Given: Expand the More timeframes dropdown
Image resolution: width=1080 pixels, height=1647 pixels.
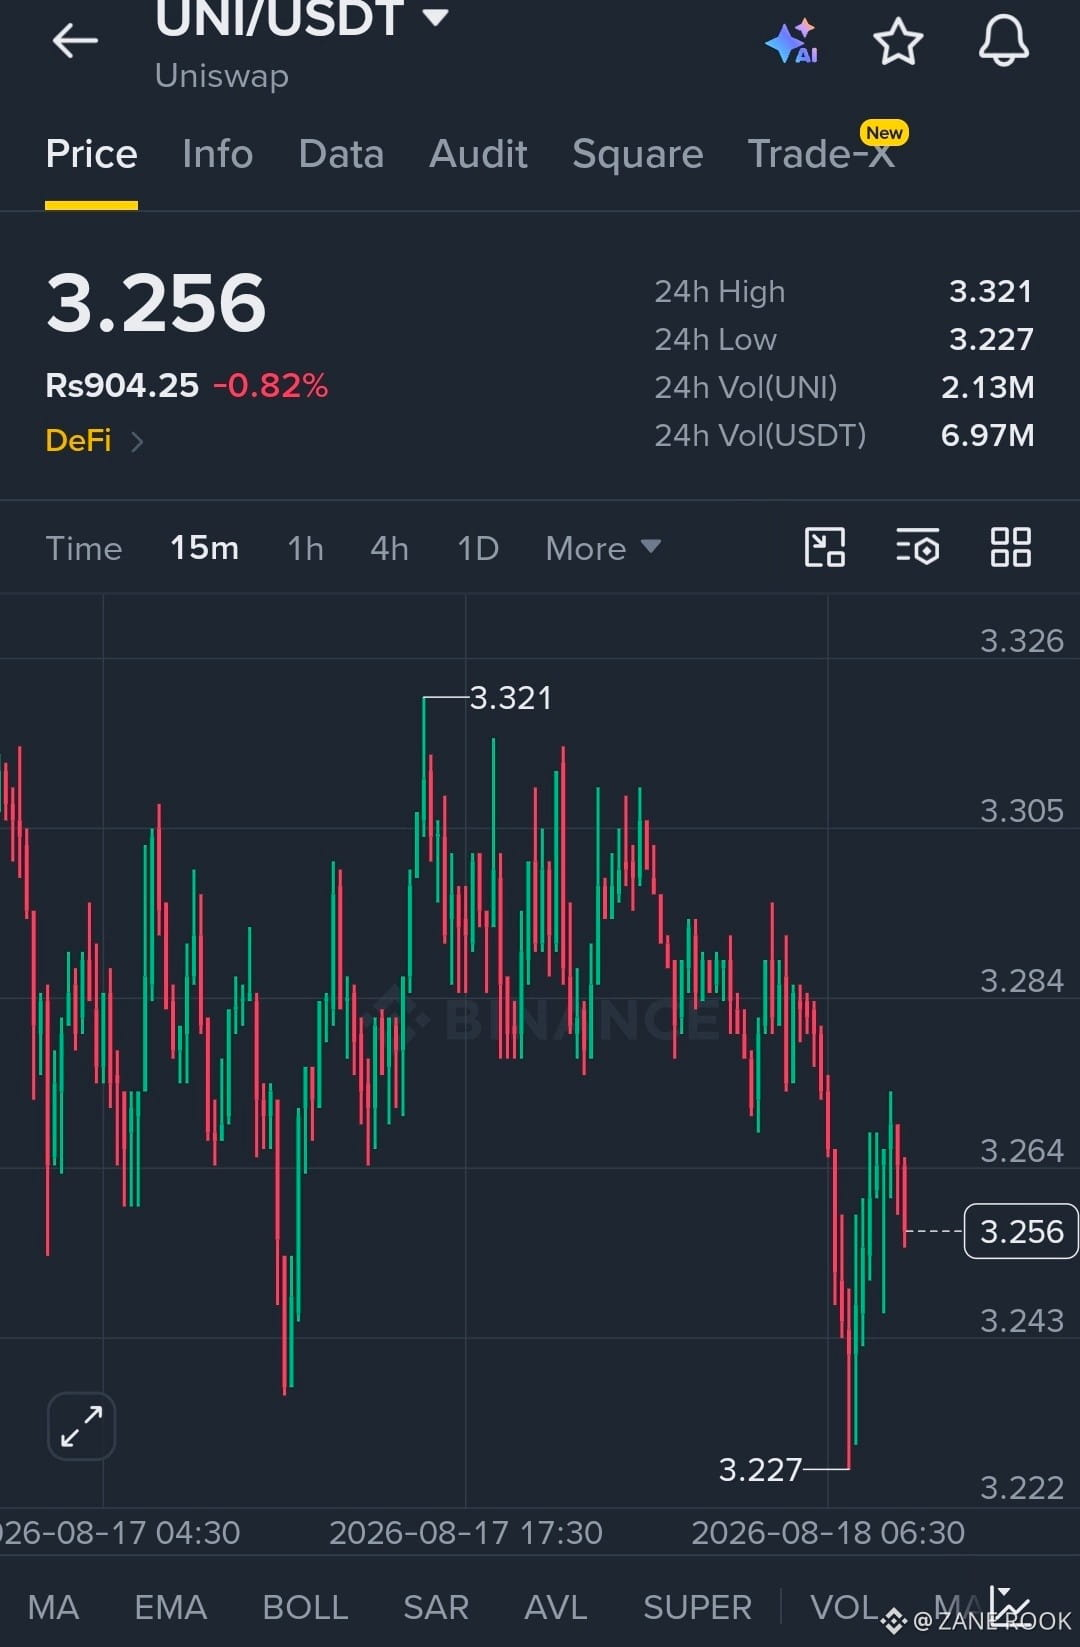Looking at the screenshot, I should pos(603,548).
